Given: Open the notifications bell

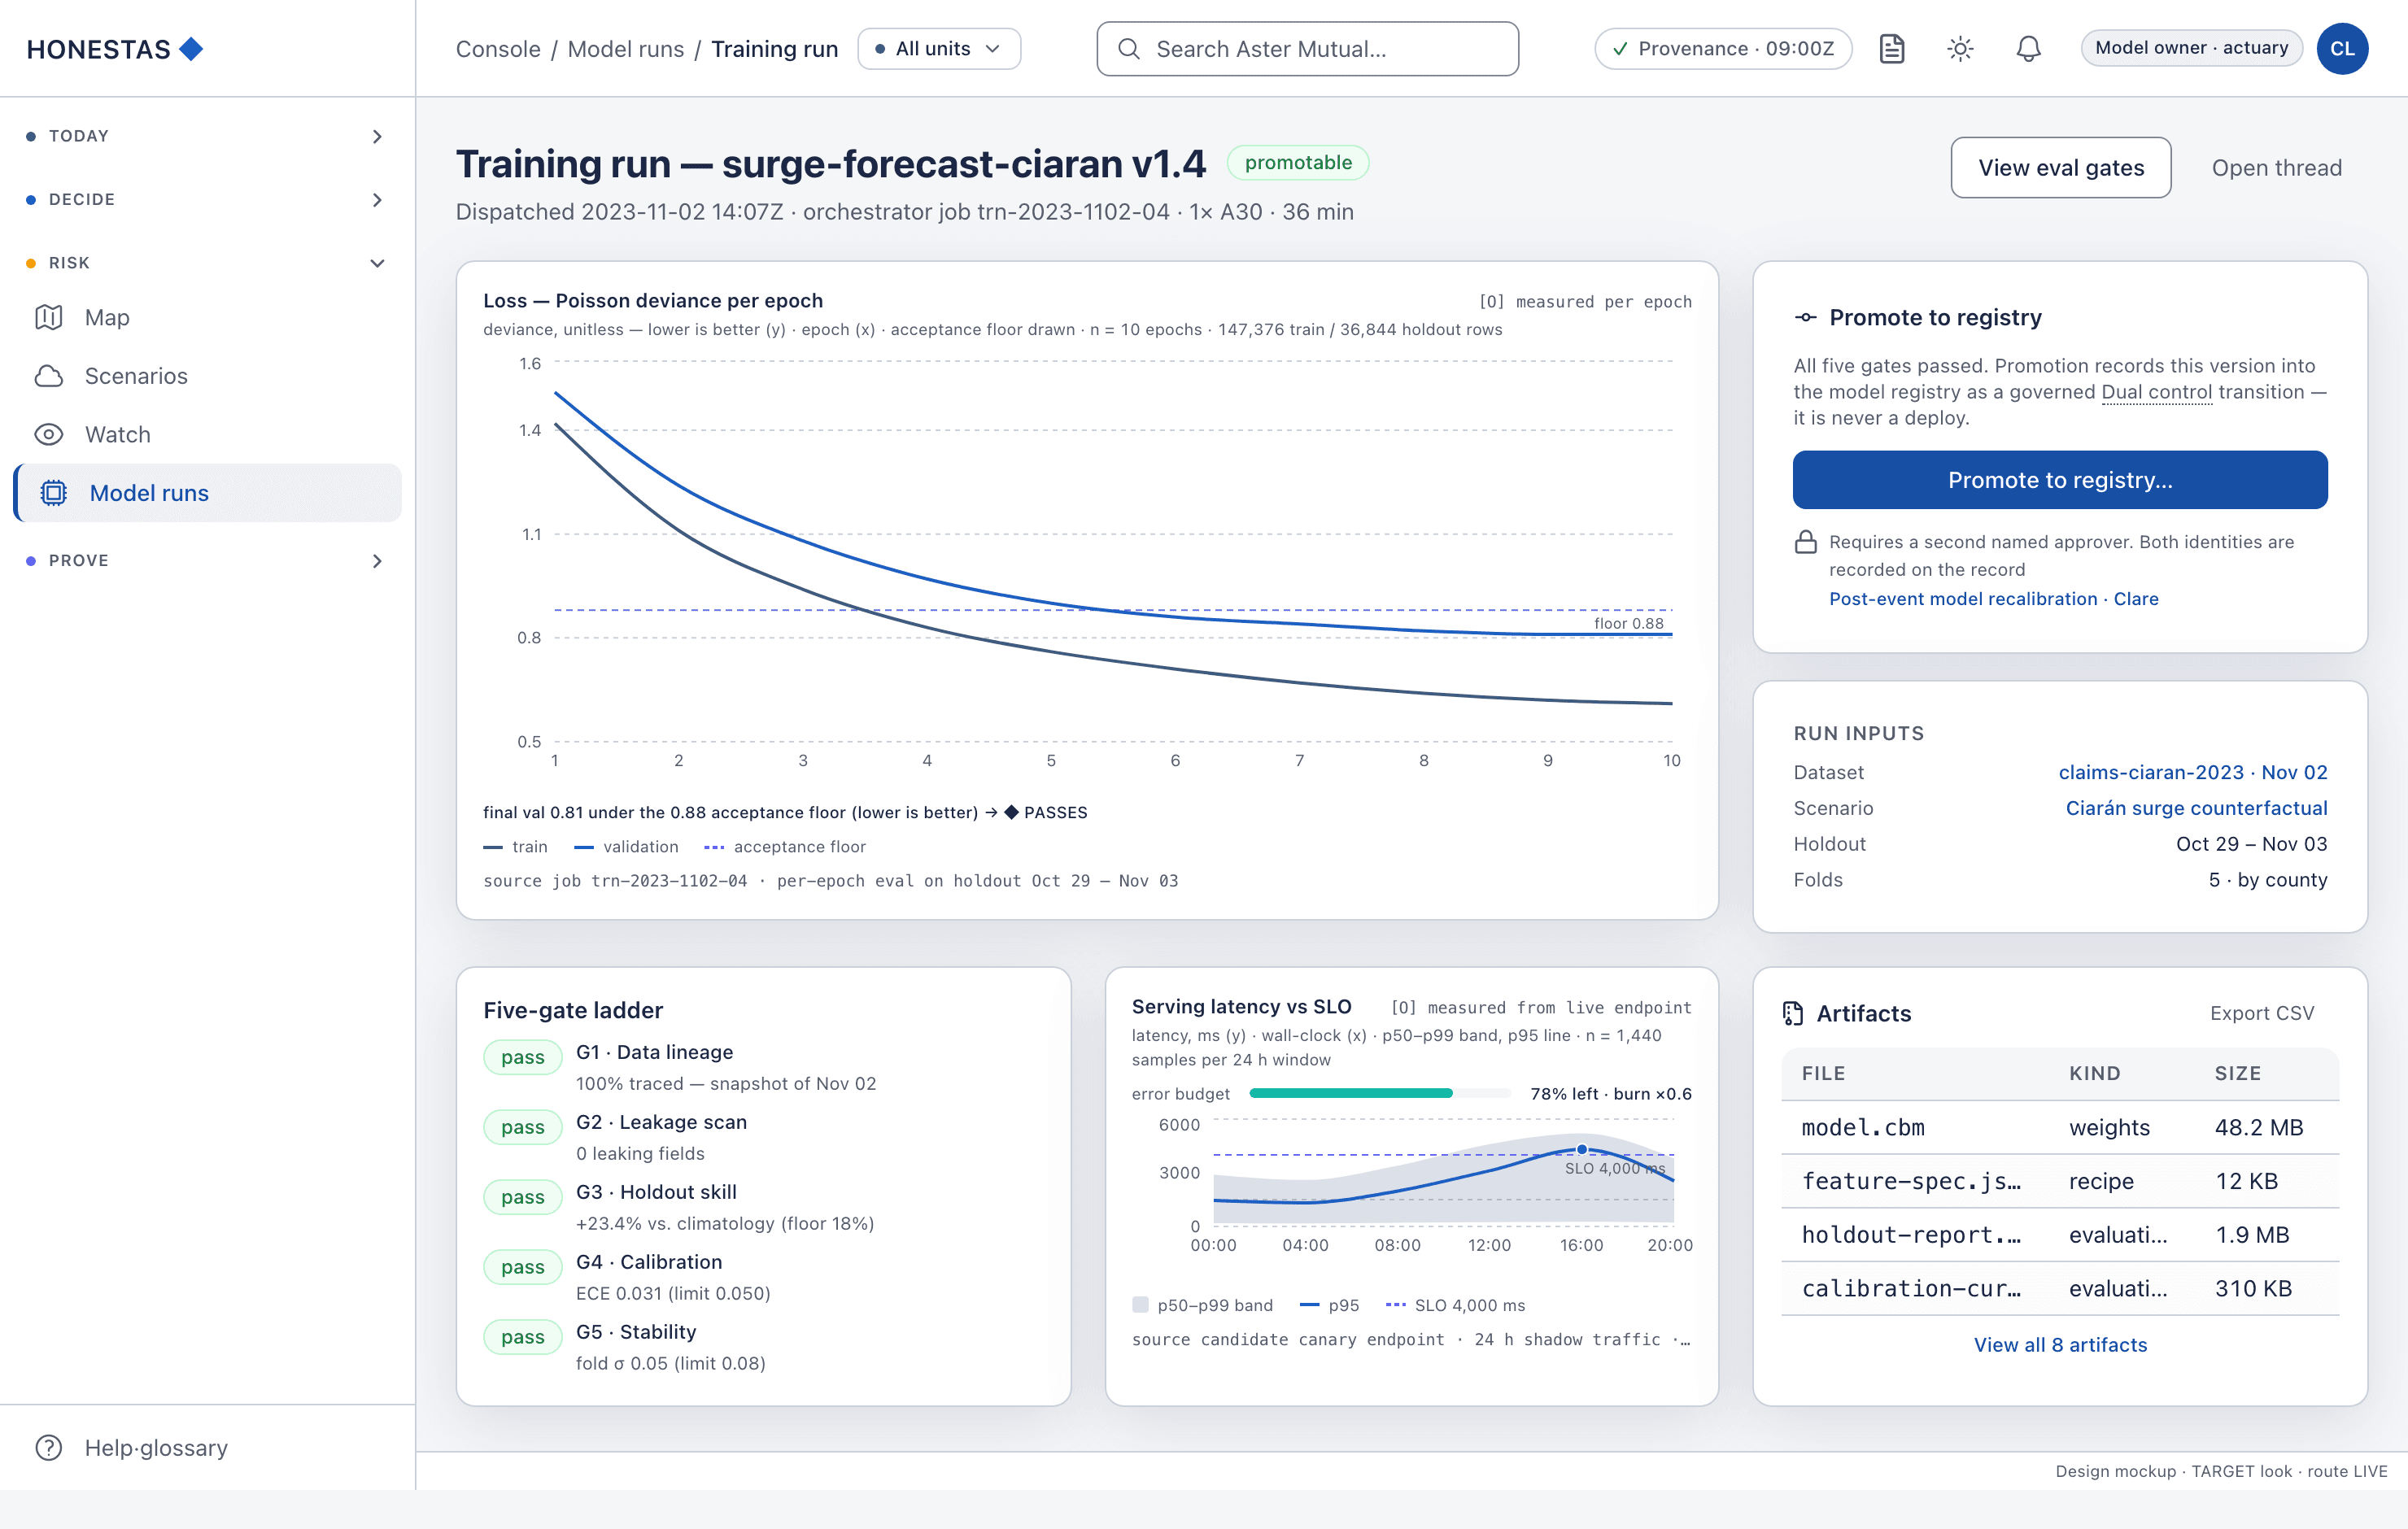Looking at the screenshot, I should coord(2028,48).
